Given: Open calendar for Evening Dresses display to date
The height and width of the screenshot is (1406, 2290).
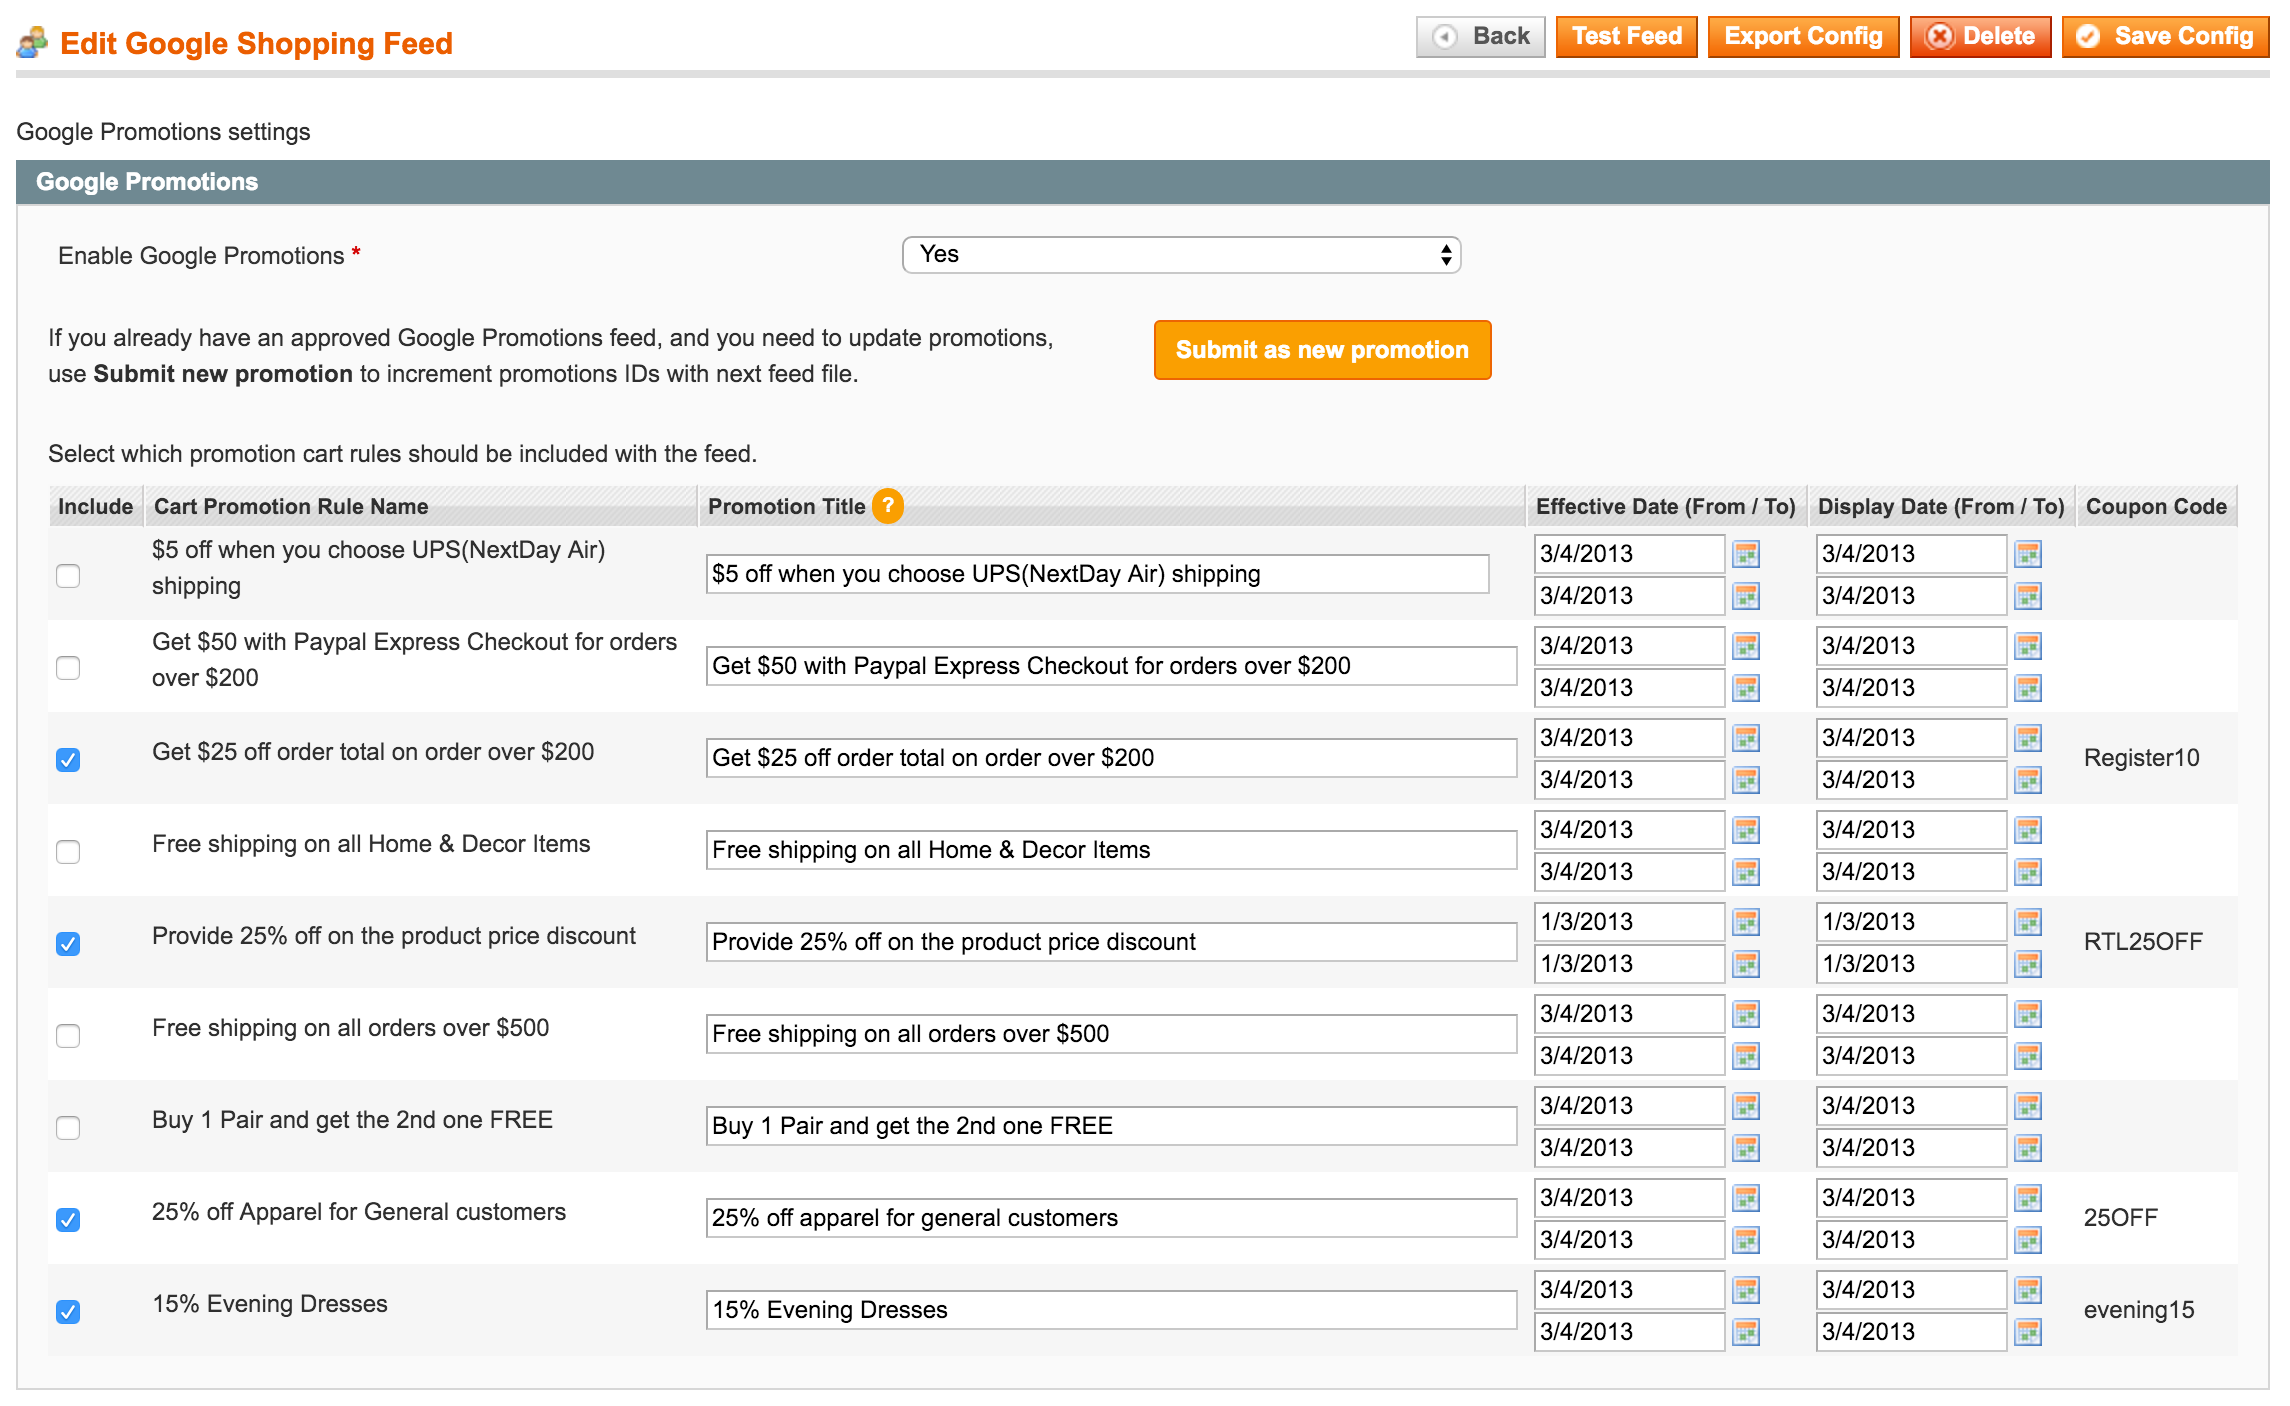Looking at the screenshot, I should click(2028, 1332).
